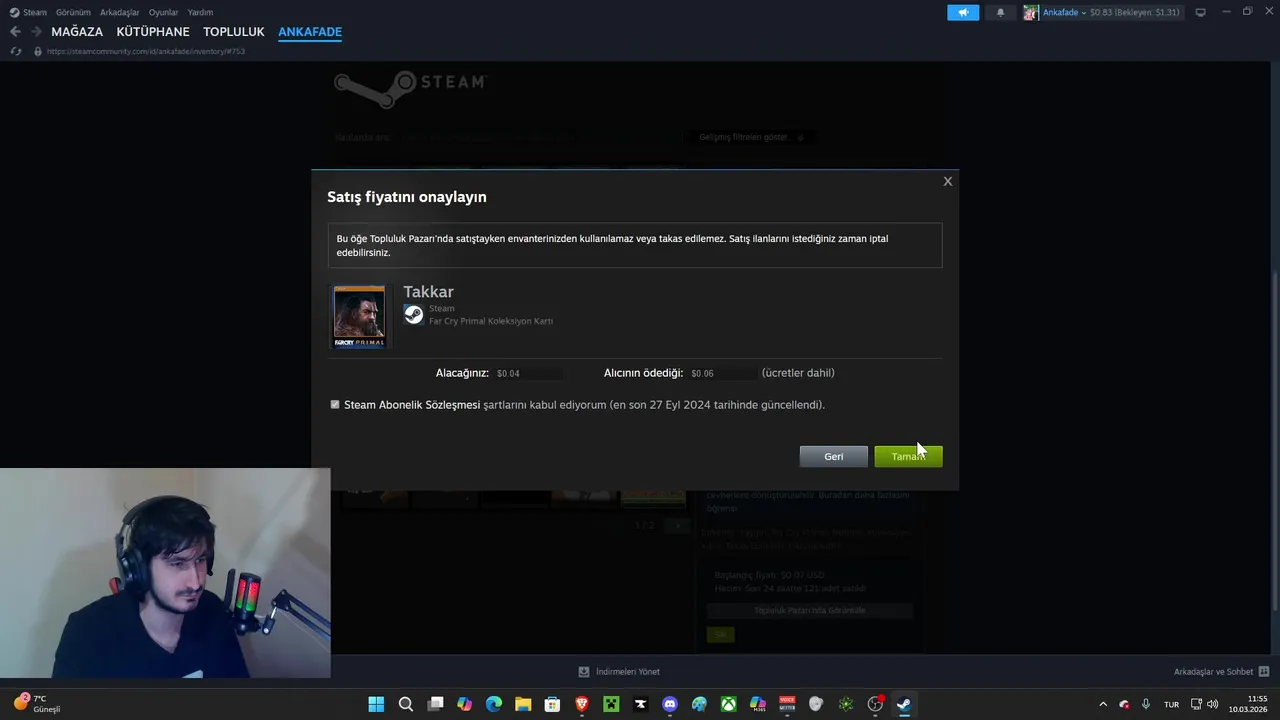Viewport: 1280px width, 720px height.
Task: Open the Windows Start menu
Action: (x=376, y=704)
